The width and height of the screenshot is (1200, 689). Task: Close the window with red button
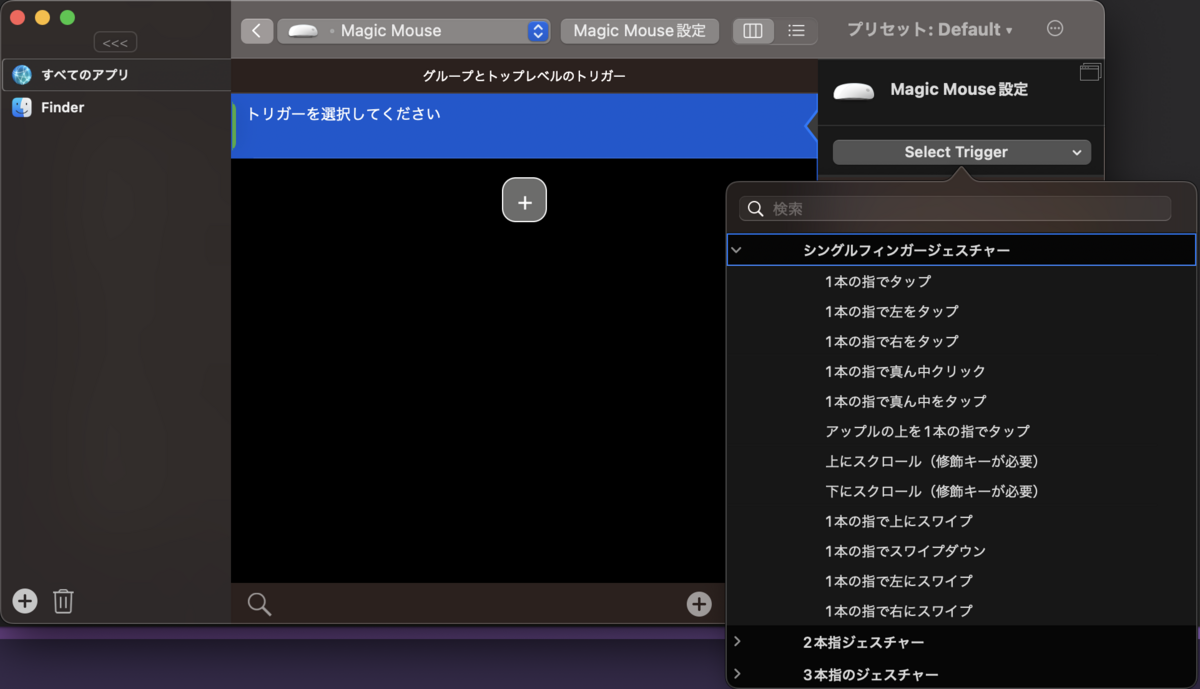coord(17,18)
